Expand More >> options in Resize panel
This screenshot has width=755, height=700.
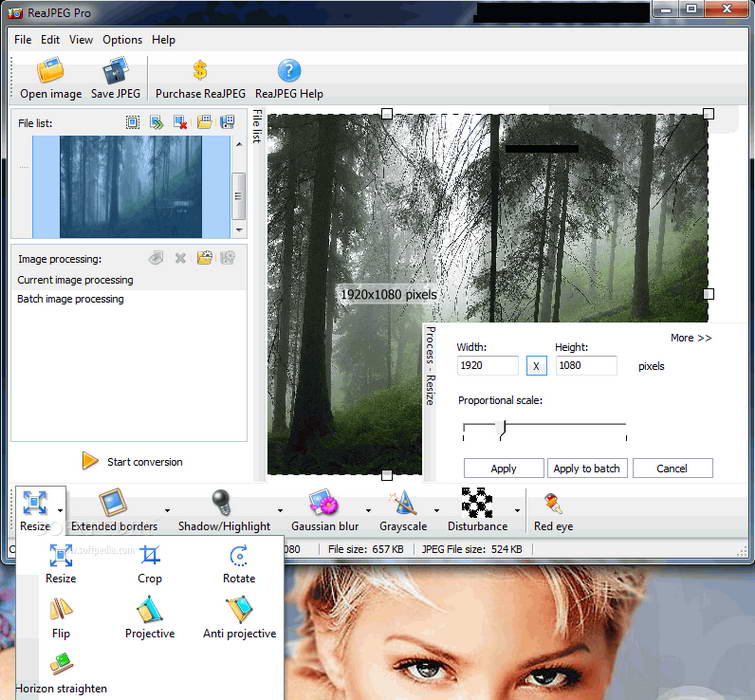[x=690, y=338]
